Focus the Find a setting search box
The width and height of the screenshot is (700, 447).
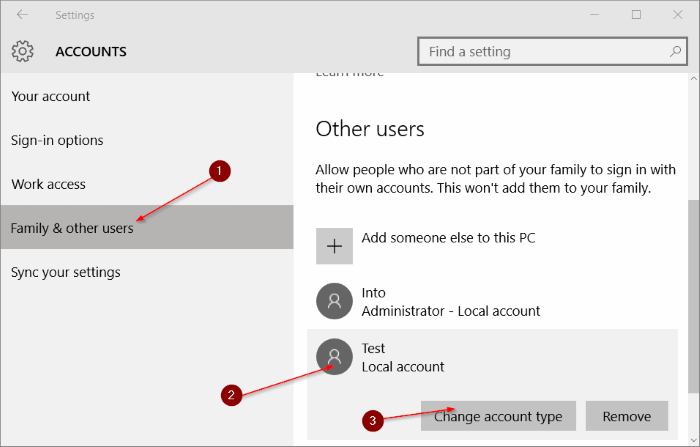click(552, 51)
